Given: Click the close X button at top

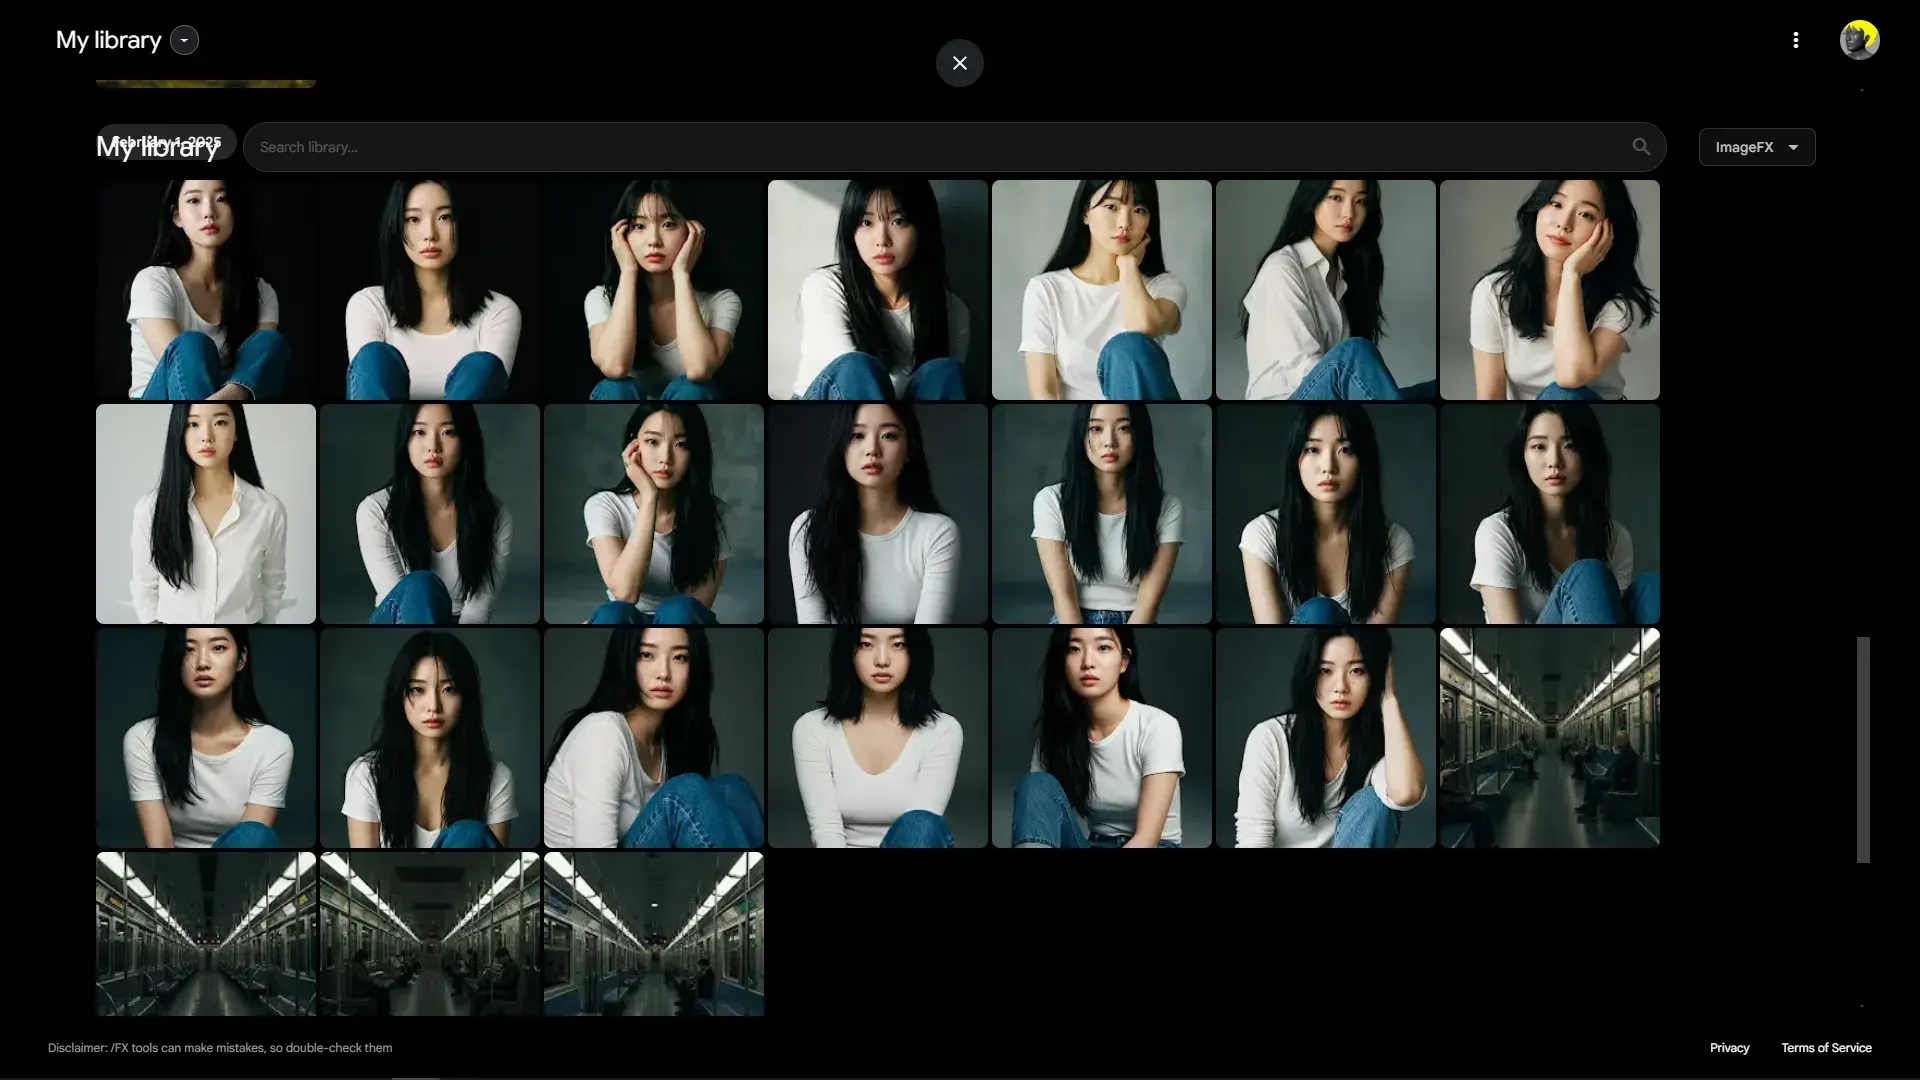Looking at the screenshot, I should (959, 63).
